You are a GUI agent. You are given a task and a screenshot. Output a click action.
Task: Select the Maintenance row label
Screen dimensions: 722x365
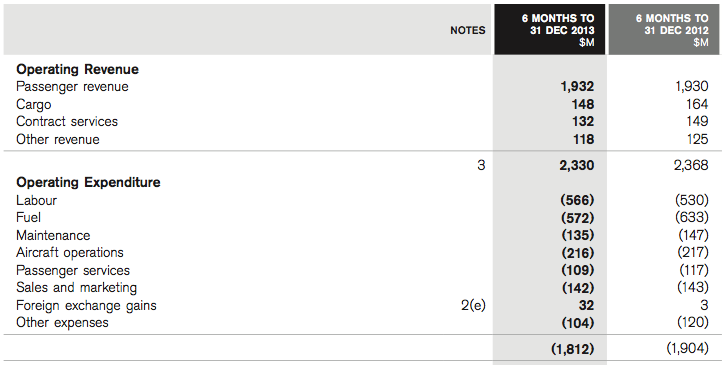[x=53, y=235]
